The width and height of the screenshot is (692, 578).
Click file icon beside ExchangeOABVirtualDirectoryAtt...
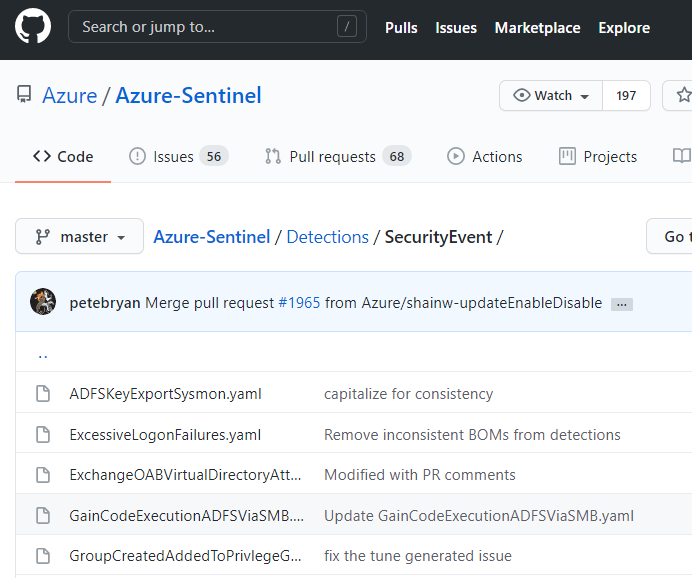(43, 475)
